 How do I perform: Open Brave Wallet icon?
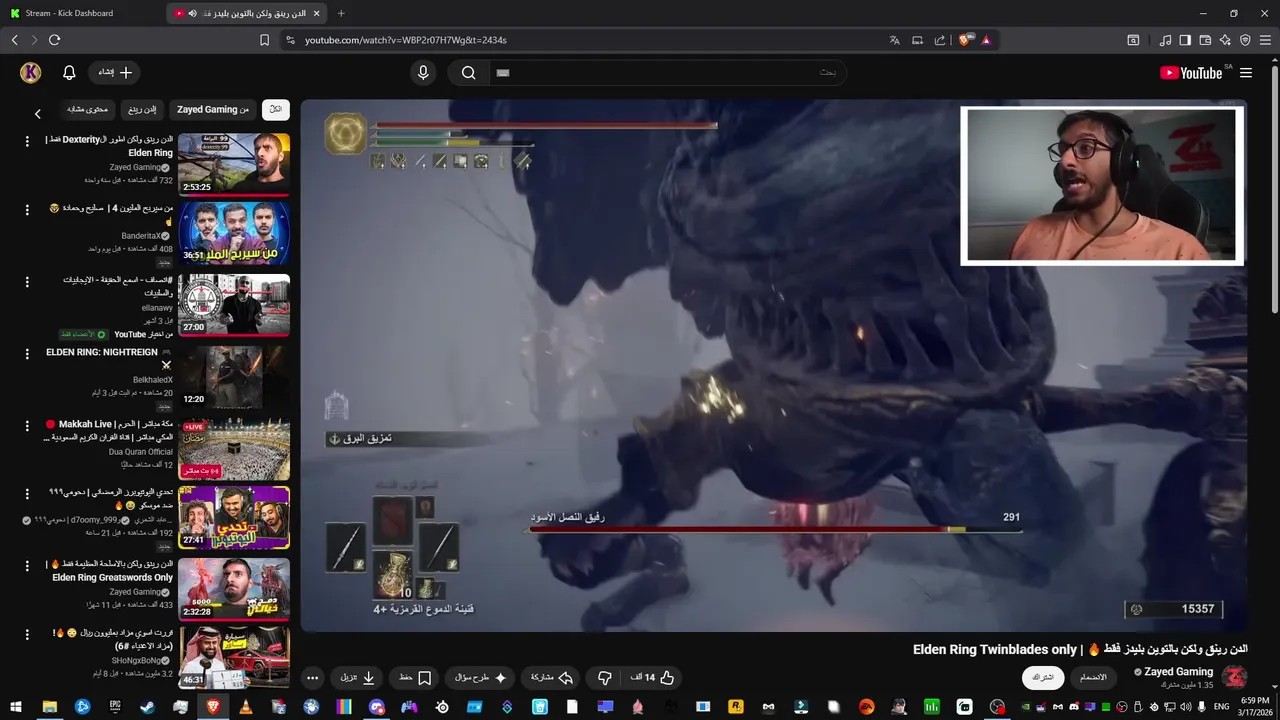point(1205,40)
